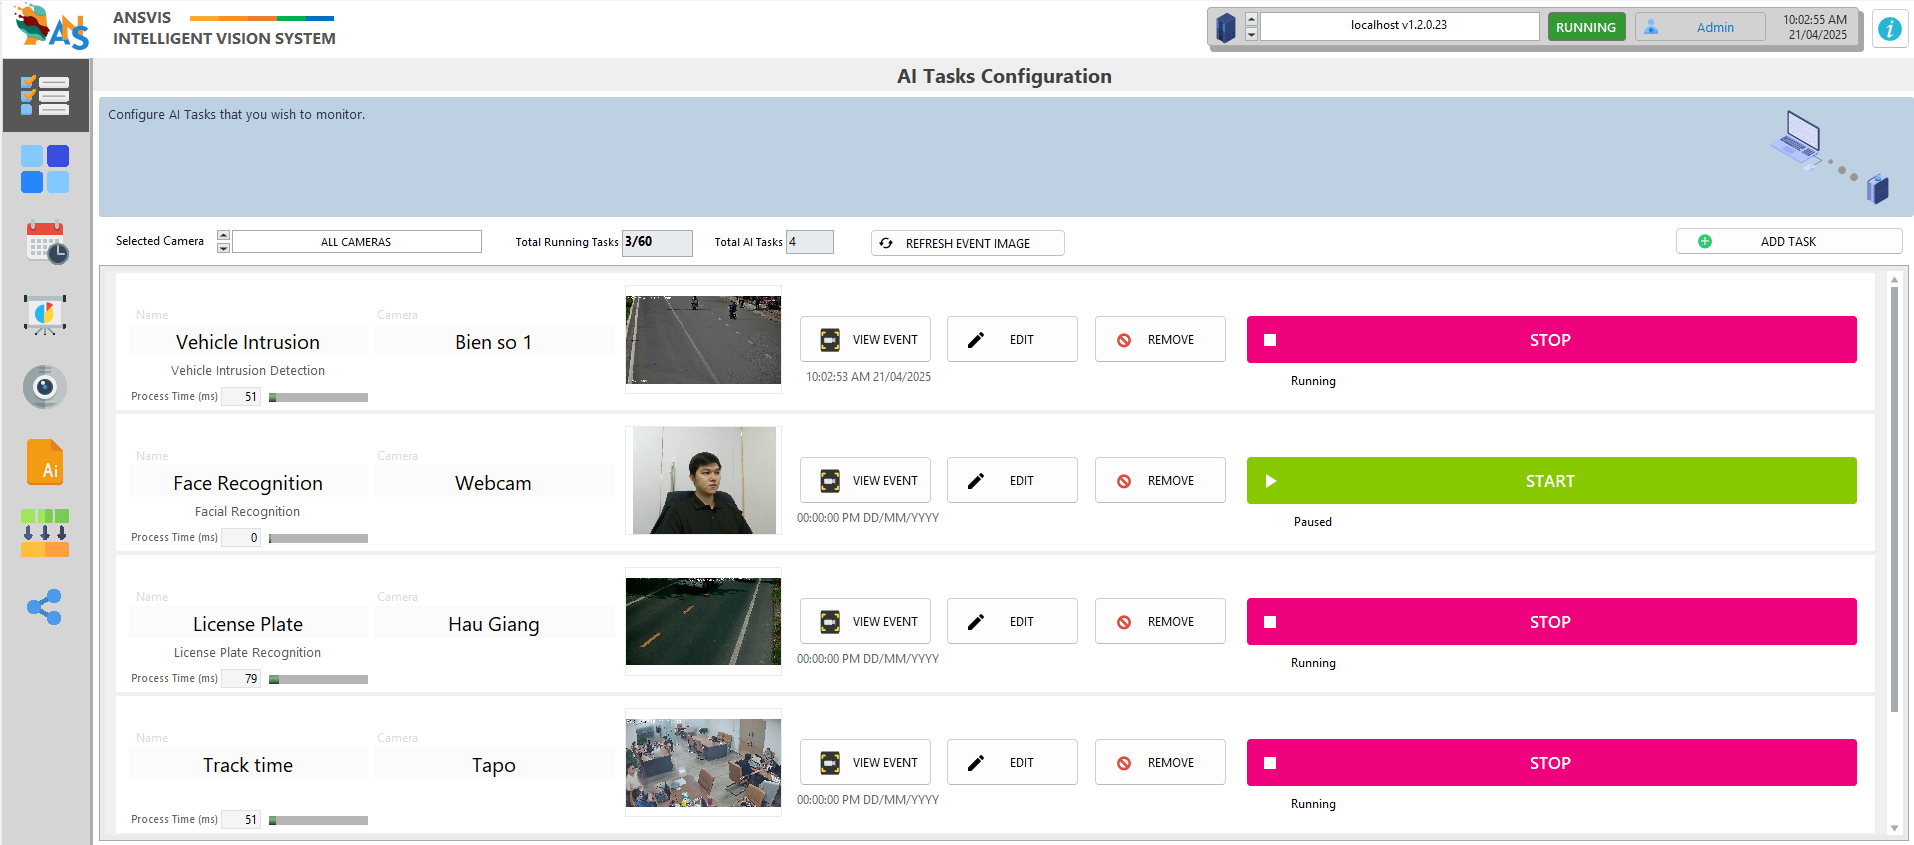Viewport: 1914px width, 845px height.
Task: Step the Selected Camera selector up
Action: 223,236
